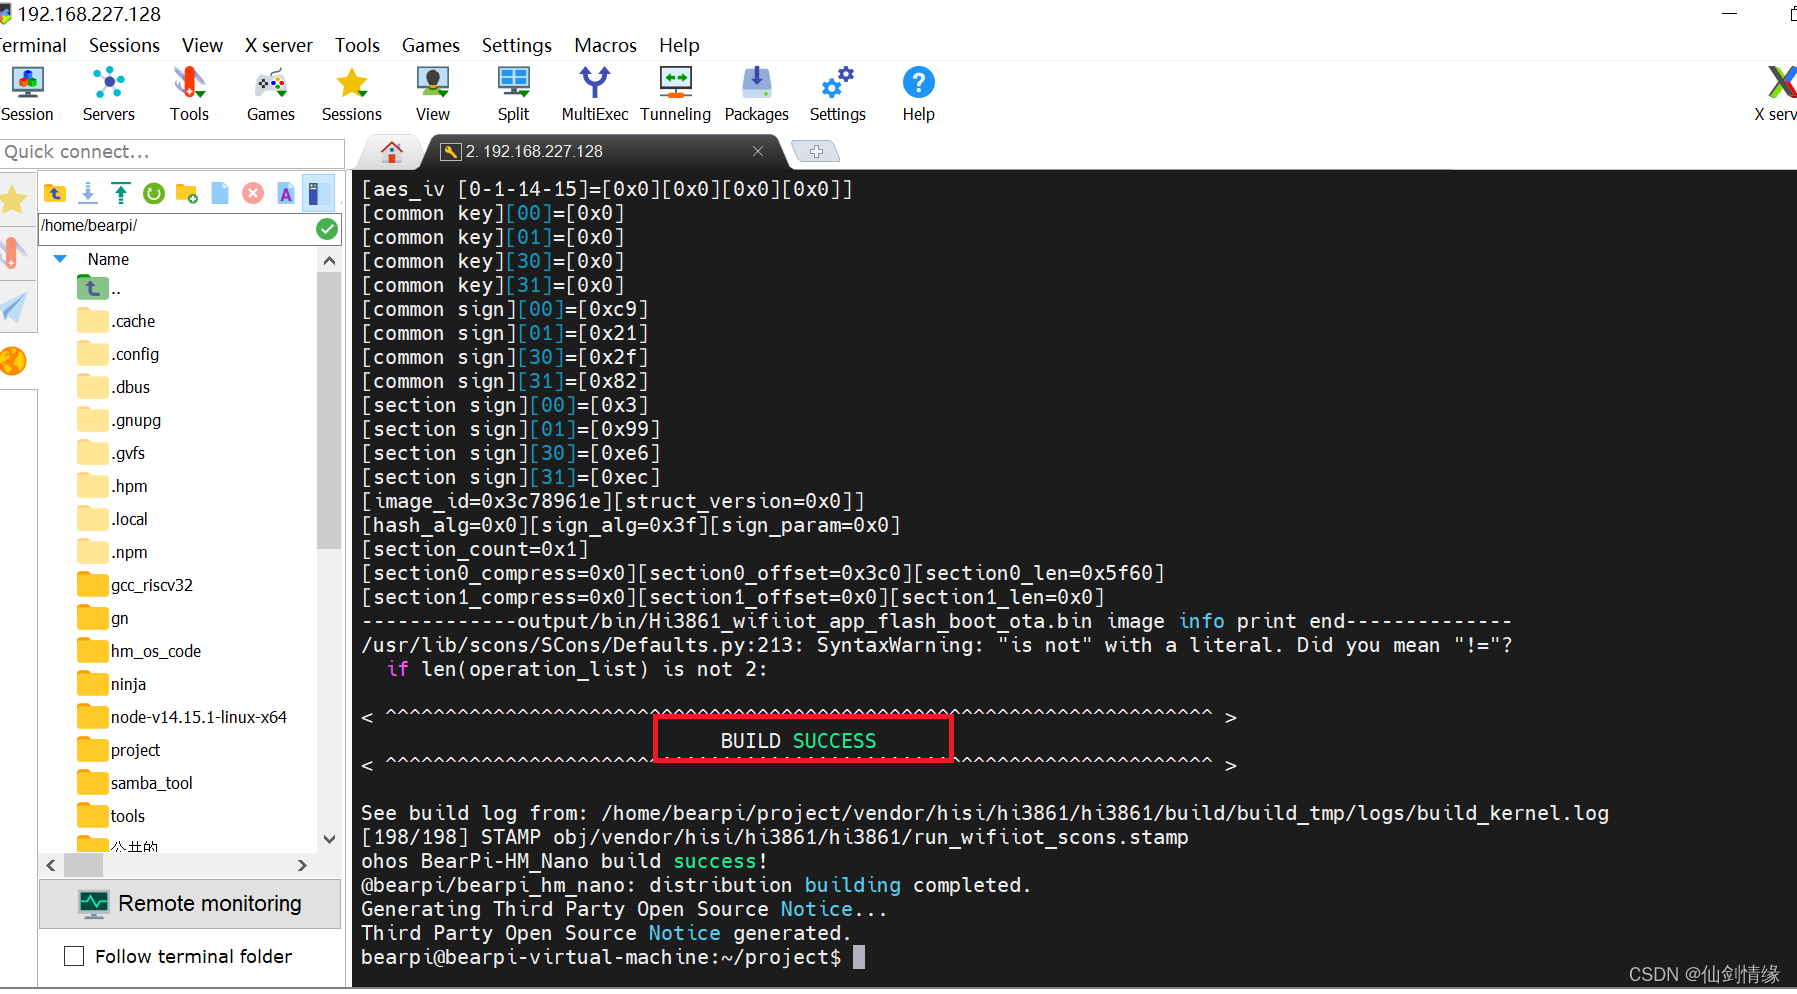Select the .cache folder
The image size is (1797, 994).
point(117,321)
